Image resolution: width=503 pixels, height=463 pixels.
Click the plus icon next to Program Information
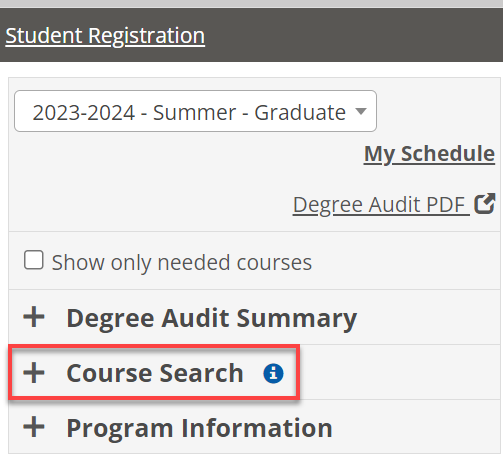click(34, 427)
